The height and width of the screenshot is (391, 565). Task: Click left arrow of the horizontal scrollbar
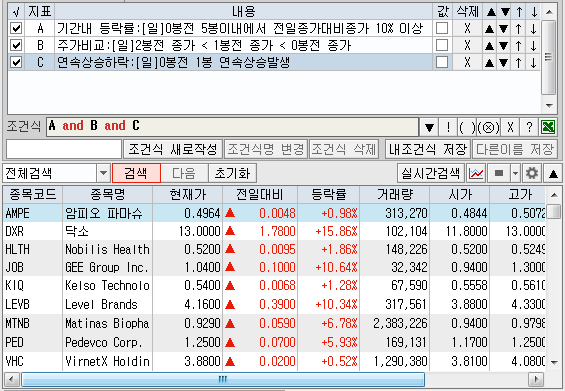(12, 379)
